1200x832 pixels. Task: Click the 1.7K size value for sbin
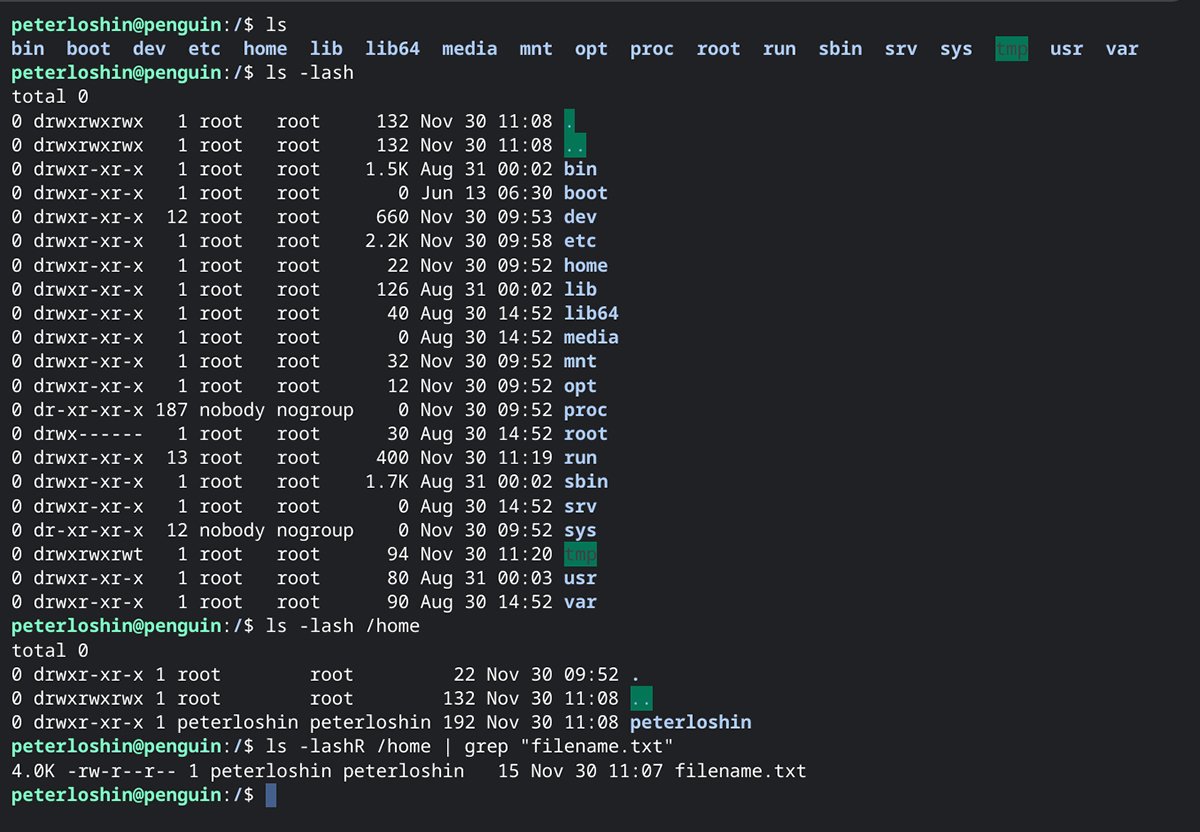[387, 482]
